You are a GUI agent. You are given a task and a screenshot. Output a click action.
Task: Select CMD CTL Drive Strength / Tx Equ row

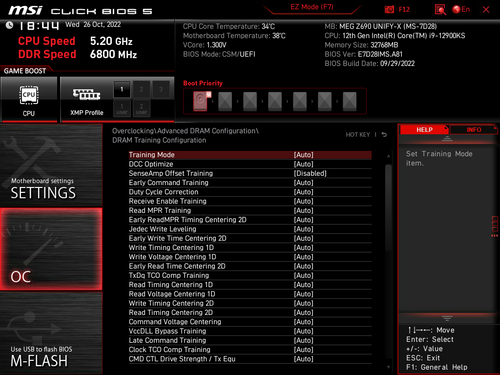click(x=250, y=359)
